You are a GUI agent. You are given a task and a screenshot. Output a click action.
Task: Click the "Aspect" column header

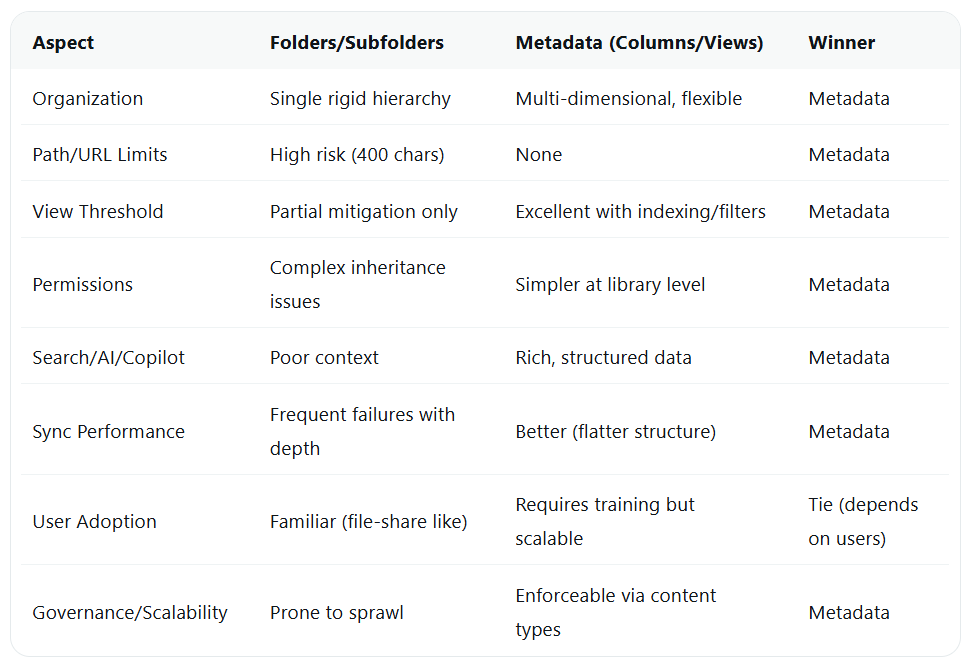tap(62, 43)
